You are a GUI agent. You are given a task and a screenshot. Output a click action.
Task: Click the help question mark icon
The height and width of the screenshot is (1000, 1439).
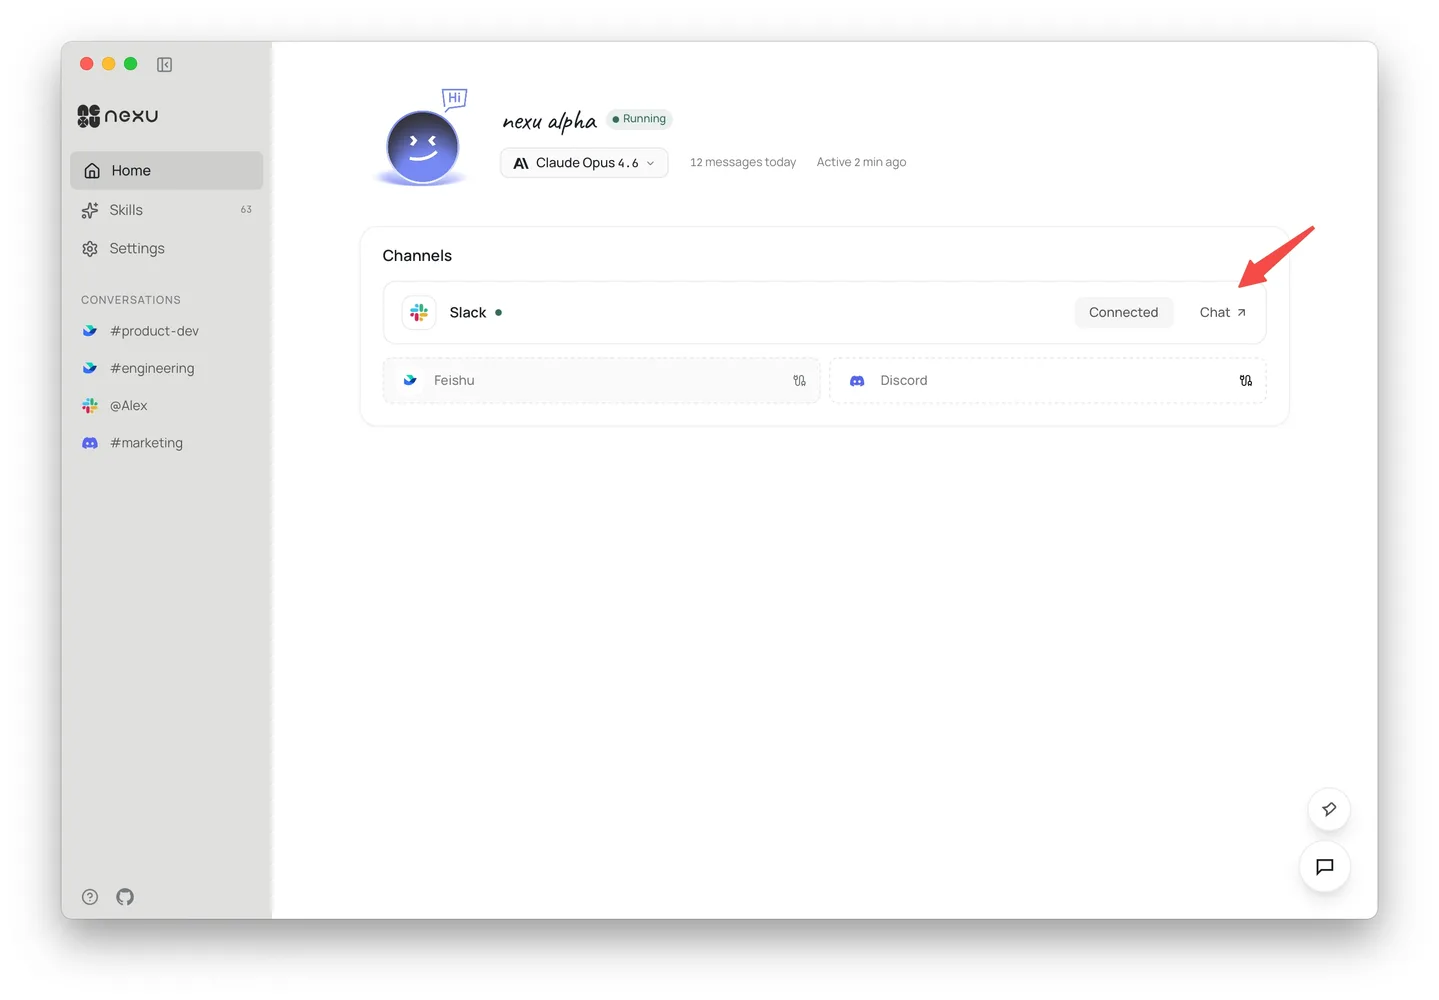click(89, 897)
